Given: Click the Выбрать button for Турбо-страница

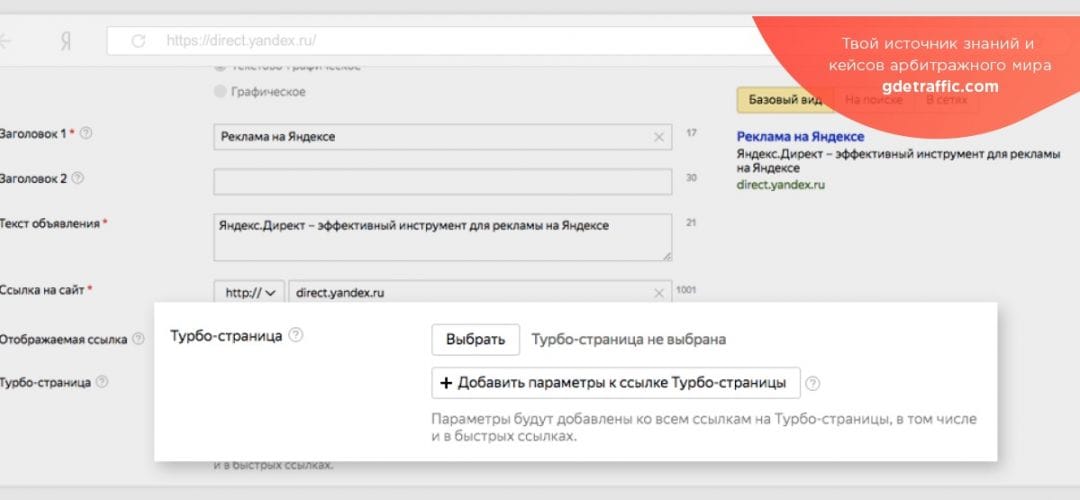Looking at the screenshot, I should [475, 340].
